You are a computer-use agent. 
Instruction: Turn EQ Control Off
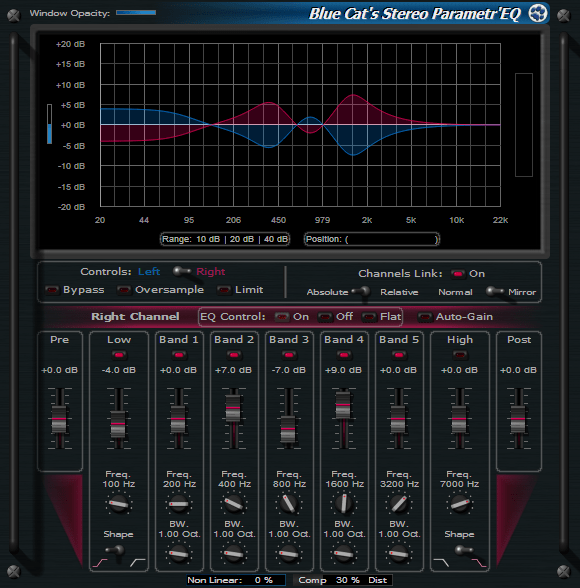click(x=325, y=317)
